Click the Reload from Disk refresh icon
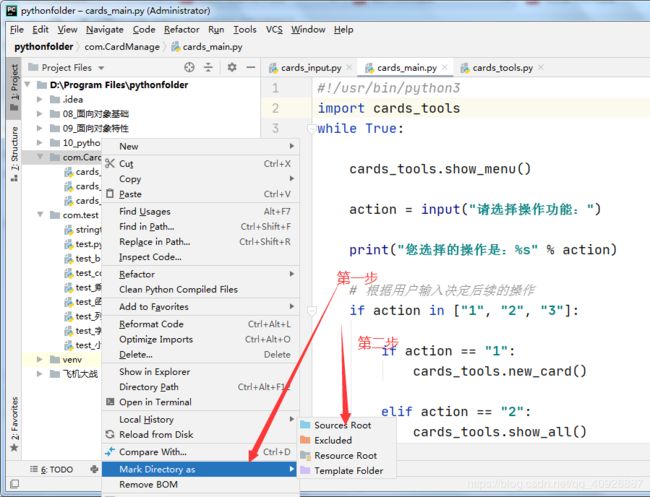This screenshot has height=497, width=650. pyautogui.click(x=110, y=434)
